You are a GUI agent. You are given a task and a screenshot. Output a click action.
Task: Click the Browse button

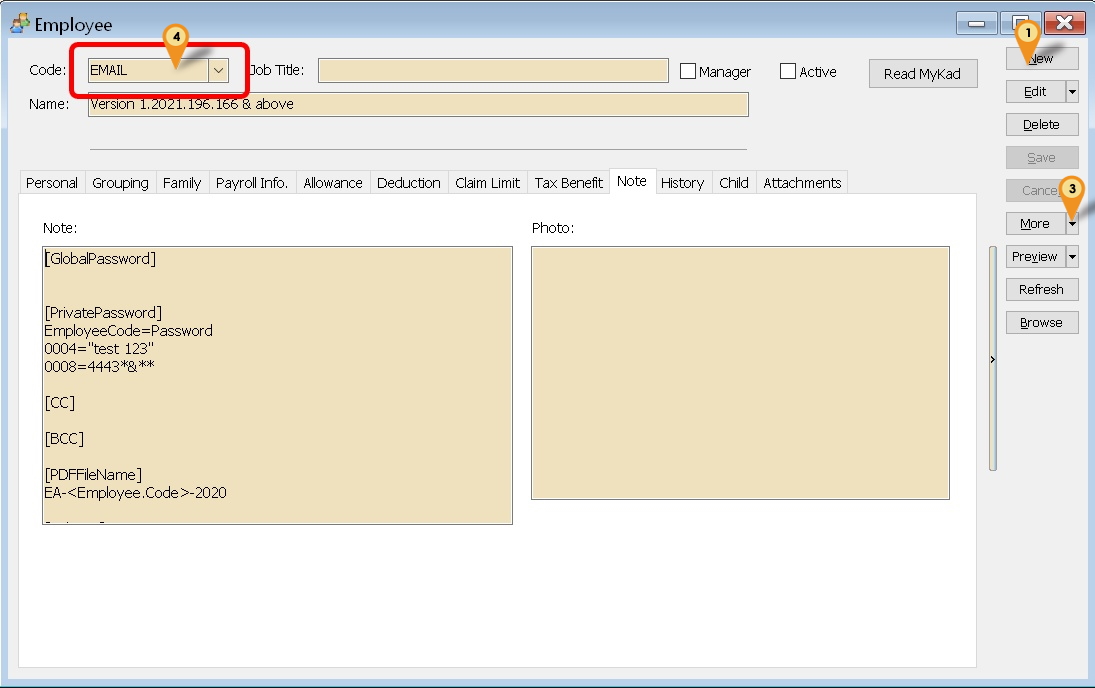pyautogui.click(x=1041, y=322)
